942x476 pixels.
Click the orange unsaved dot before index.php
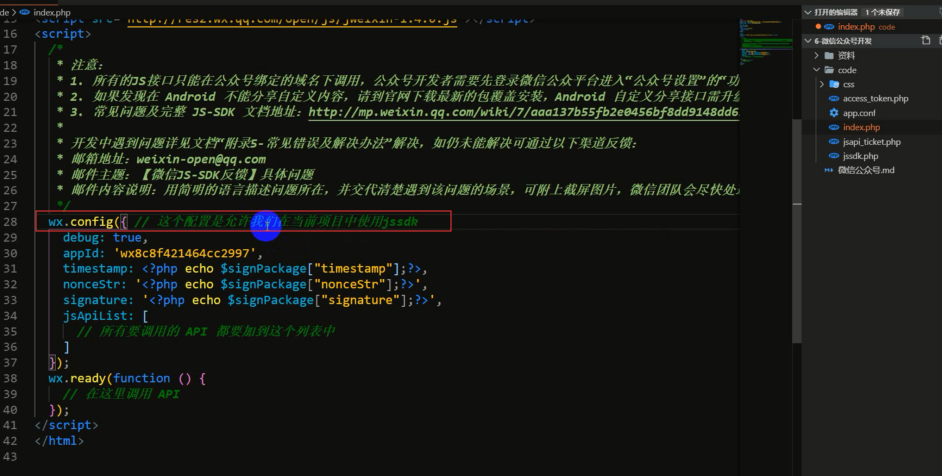click(818, 26)
